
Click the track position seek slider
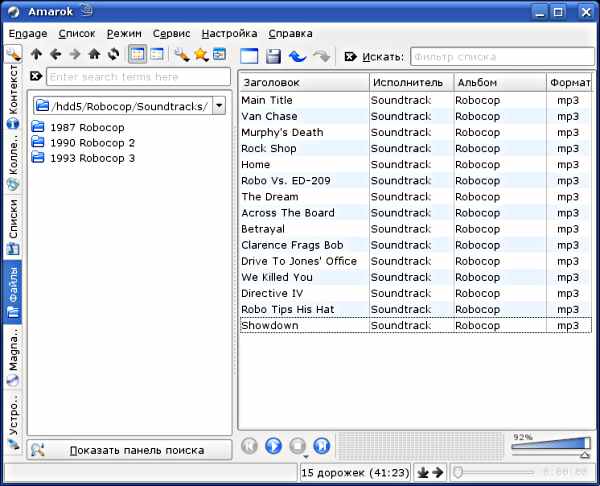click(x=493, y=473)
